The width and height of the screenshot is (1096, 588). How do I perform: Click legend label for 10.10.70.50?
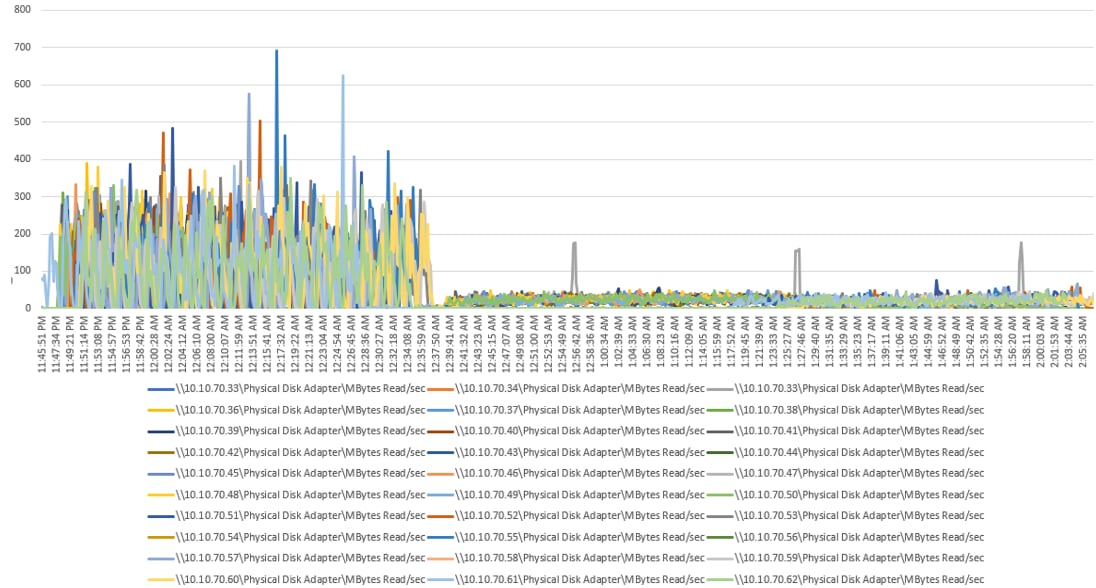tap(860, 495)
